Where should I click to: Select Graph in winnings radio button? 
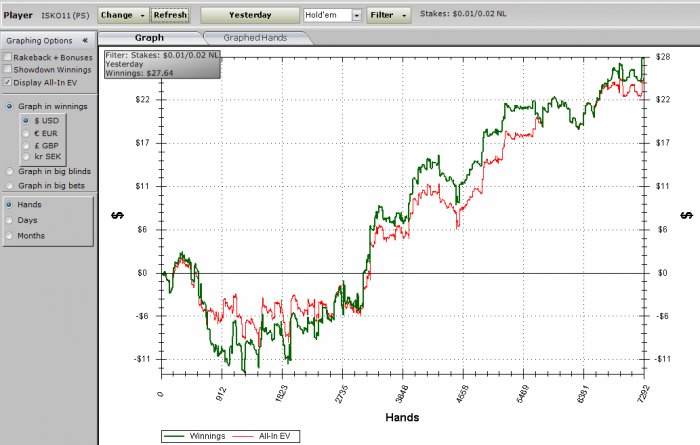(x=9, y=106)
